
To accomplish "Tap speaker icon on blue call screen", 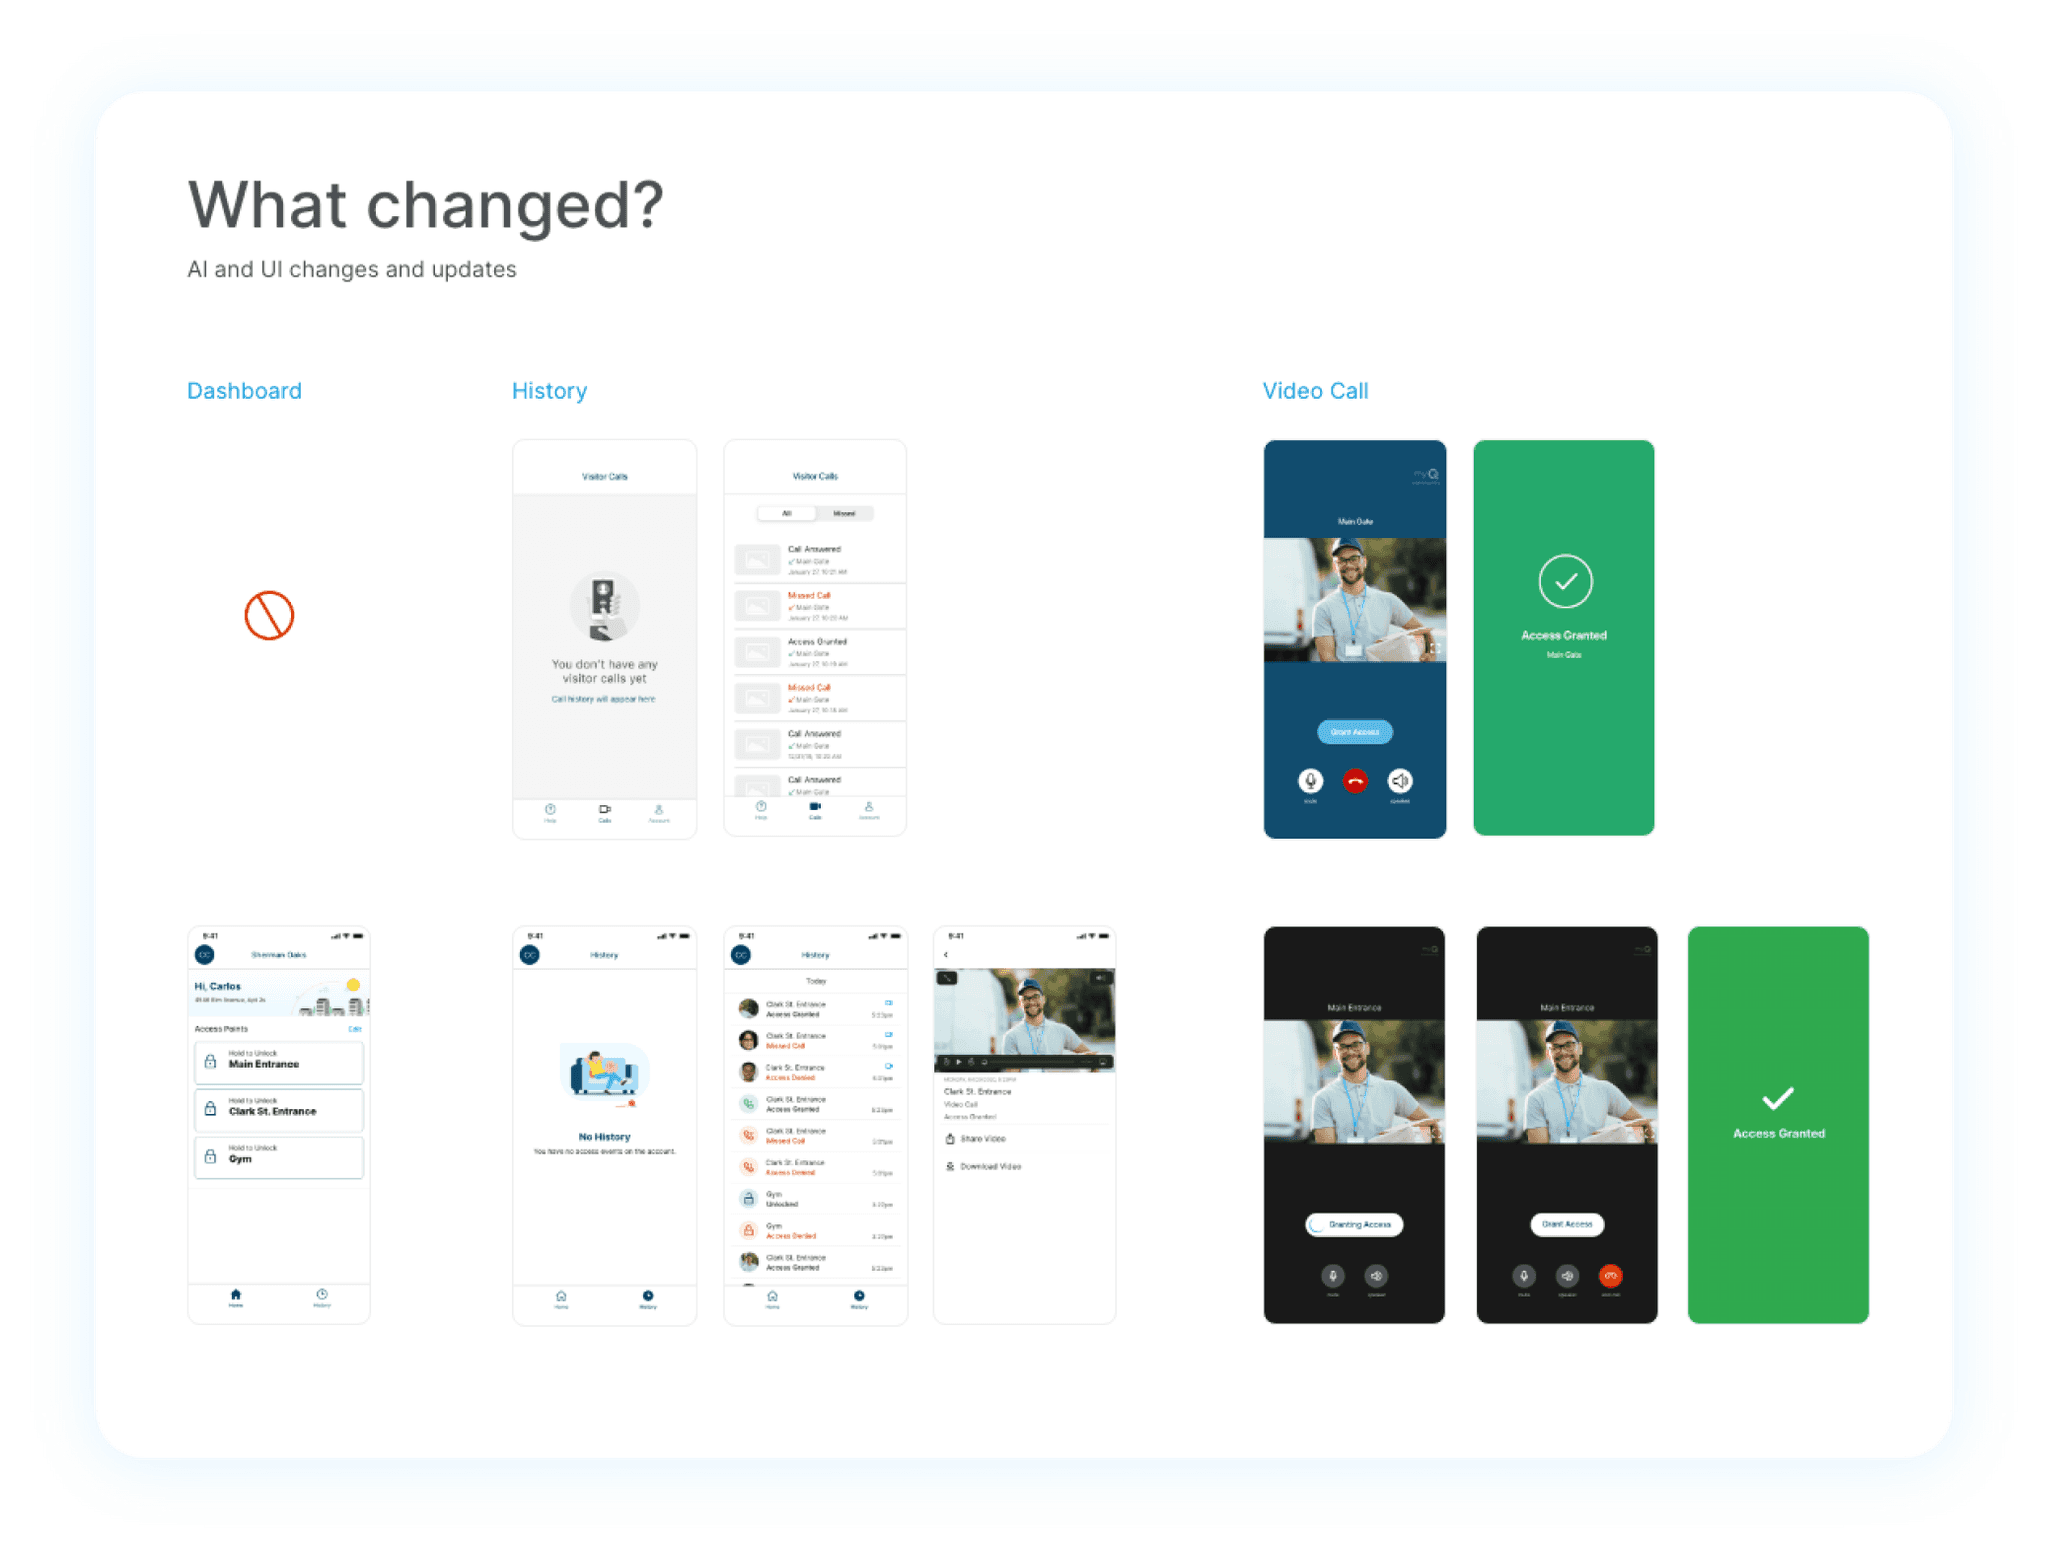I will click(1399, 781).
